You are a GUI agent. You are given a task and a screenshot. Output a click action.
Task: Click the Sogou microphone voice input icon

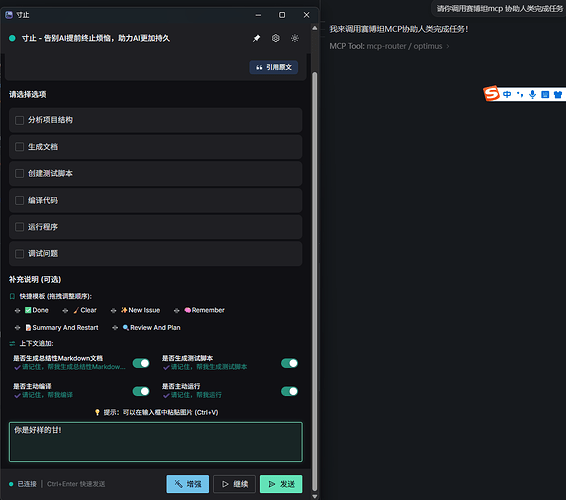pyautogui.click(x=532, y=95)
